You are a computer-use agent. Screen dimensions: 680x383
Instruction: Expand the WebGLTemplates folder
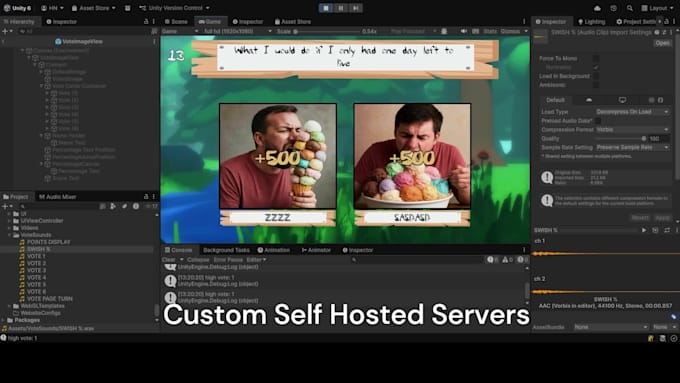click(x=9, y=306)
